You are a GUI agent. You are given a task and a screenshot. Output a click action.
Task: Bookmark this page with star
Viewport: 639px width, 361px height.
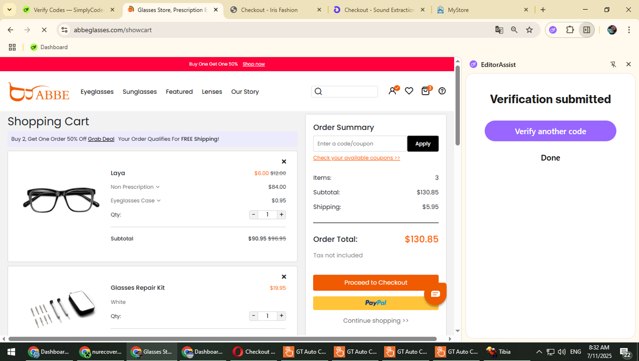click(x=529, y=30)
